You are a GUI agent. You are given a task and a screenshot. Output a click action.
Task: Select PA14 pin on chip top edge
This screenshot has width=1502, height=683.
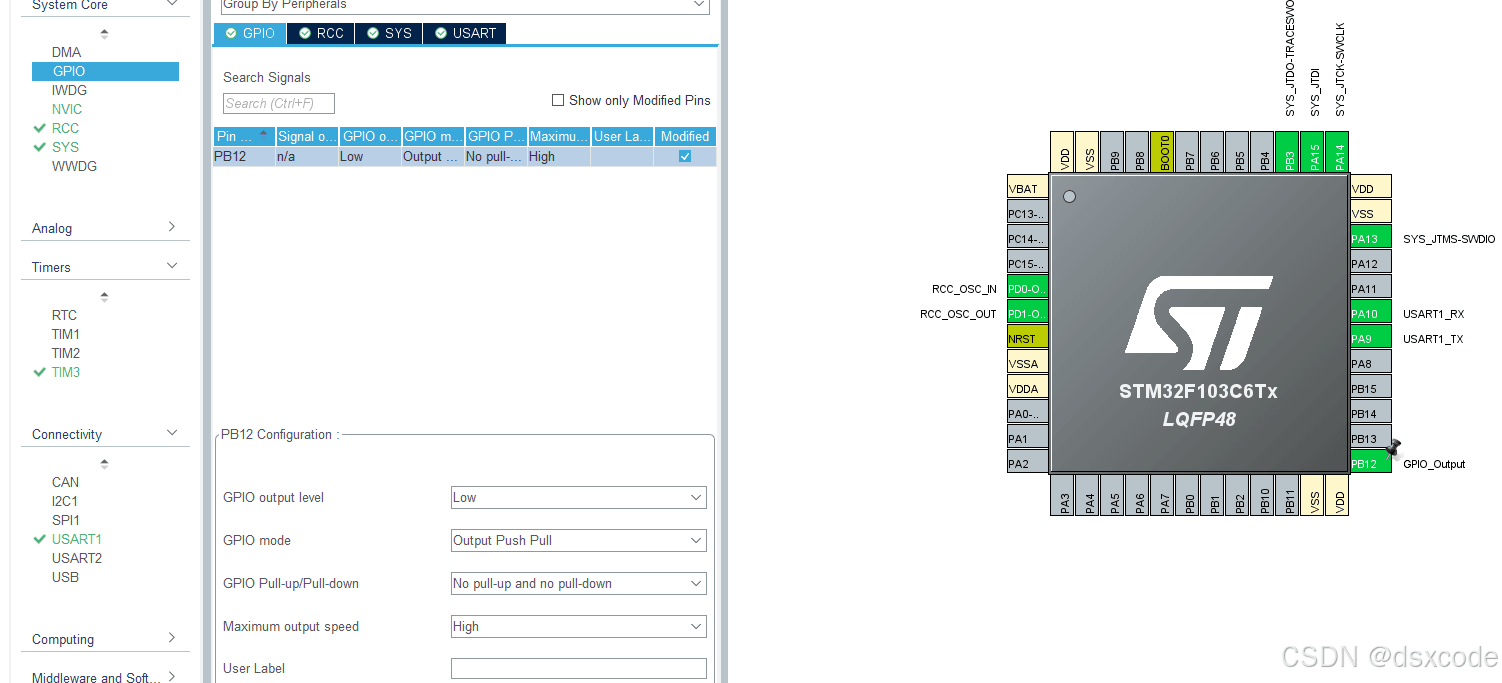coord(1337,153)
